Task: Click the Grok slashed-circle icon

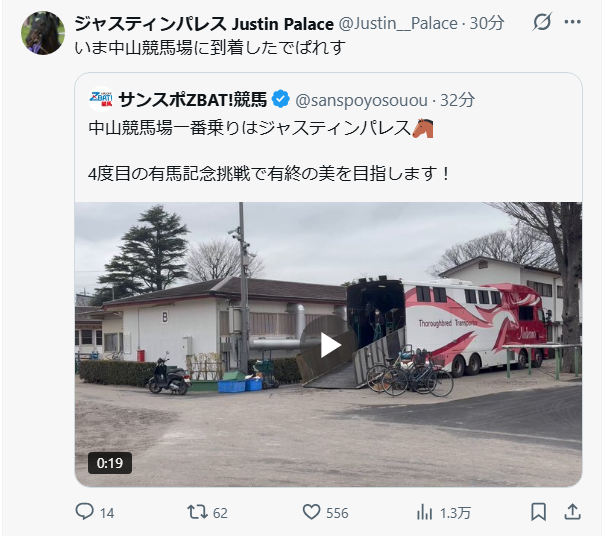Action: pos(542,22)
